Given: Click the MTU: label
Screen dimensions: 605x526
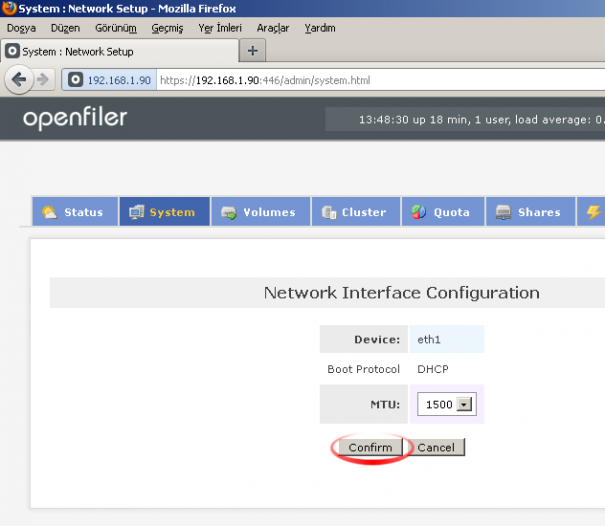Looking at the screenshot, I should pyautogui.click(x=385, y=404).
